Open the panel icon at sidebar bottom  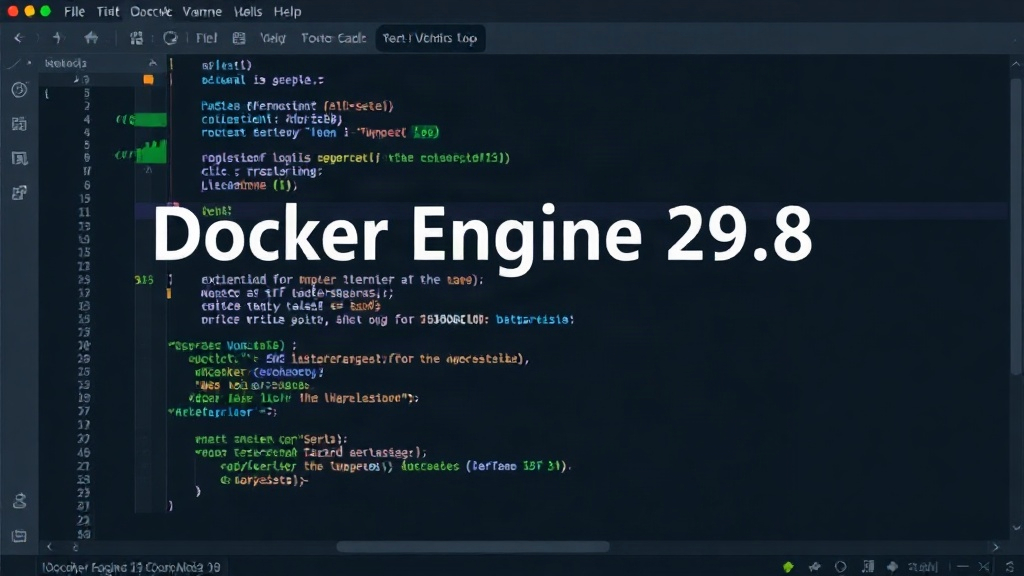20,536
